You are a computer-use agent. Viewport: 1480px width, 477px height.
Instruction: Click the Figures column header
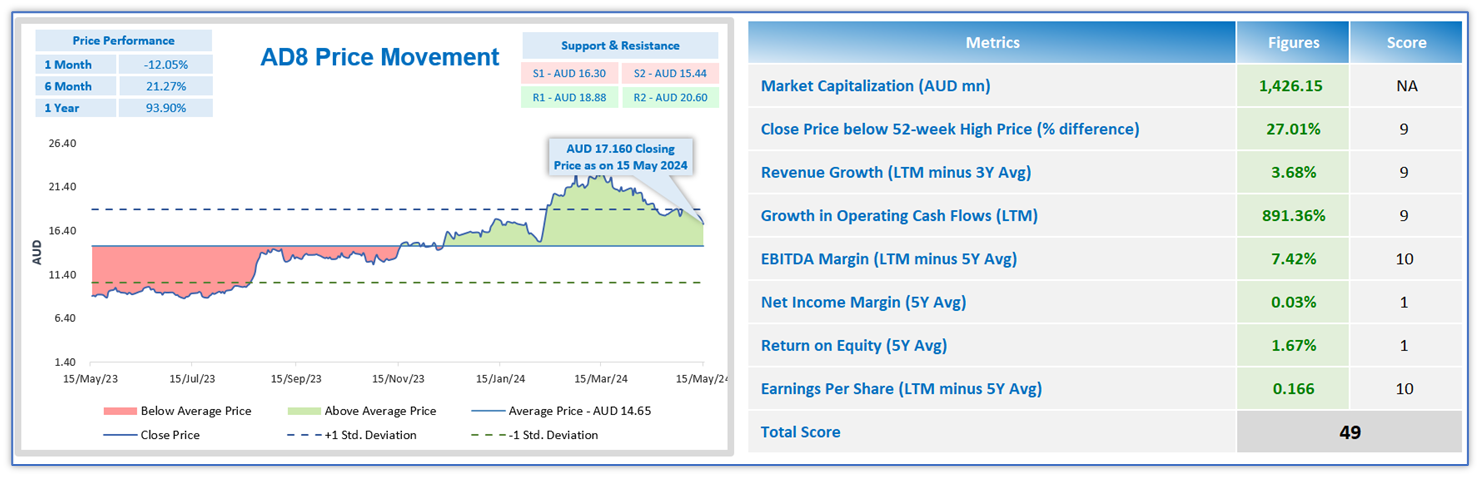pyautogui.click(x=1292, y=43)
